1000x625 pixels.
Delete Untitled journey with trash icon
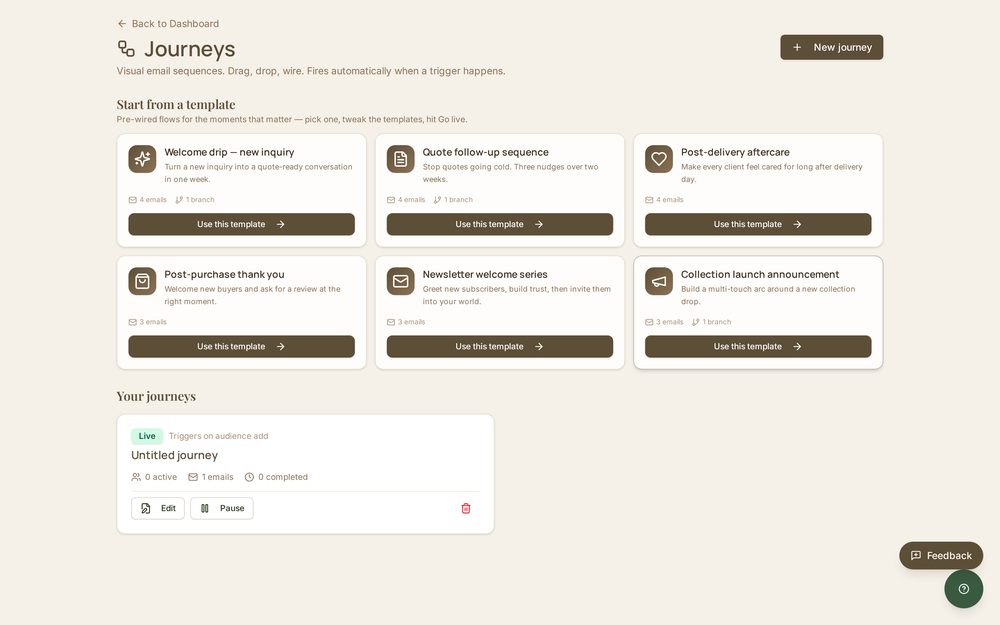[466, 508]
